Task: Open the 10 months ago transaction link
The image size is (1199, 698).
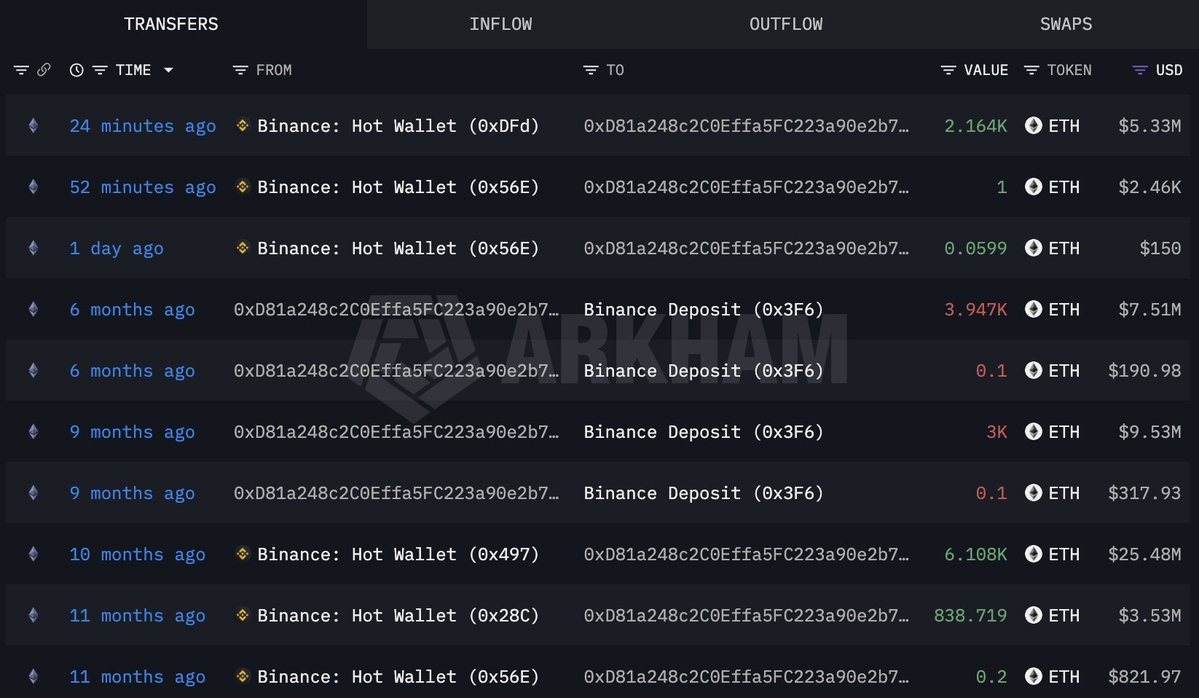Action: point(137,554)
